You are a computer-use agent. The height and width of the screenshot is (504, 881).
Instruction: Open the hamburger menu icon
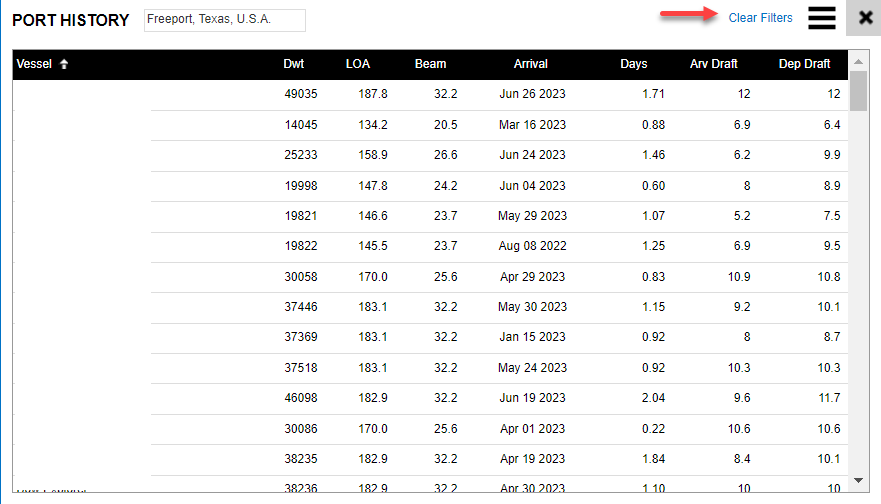pos(822,18)
